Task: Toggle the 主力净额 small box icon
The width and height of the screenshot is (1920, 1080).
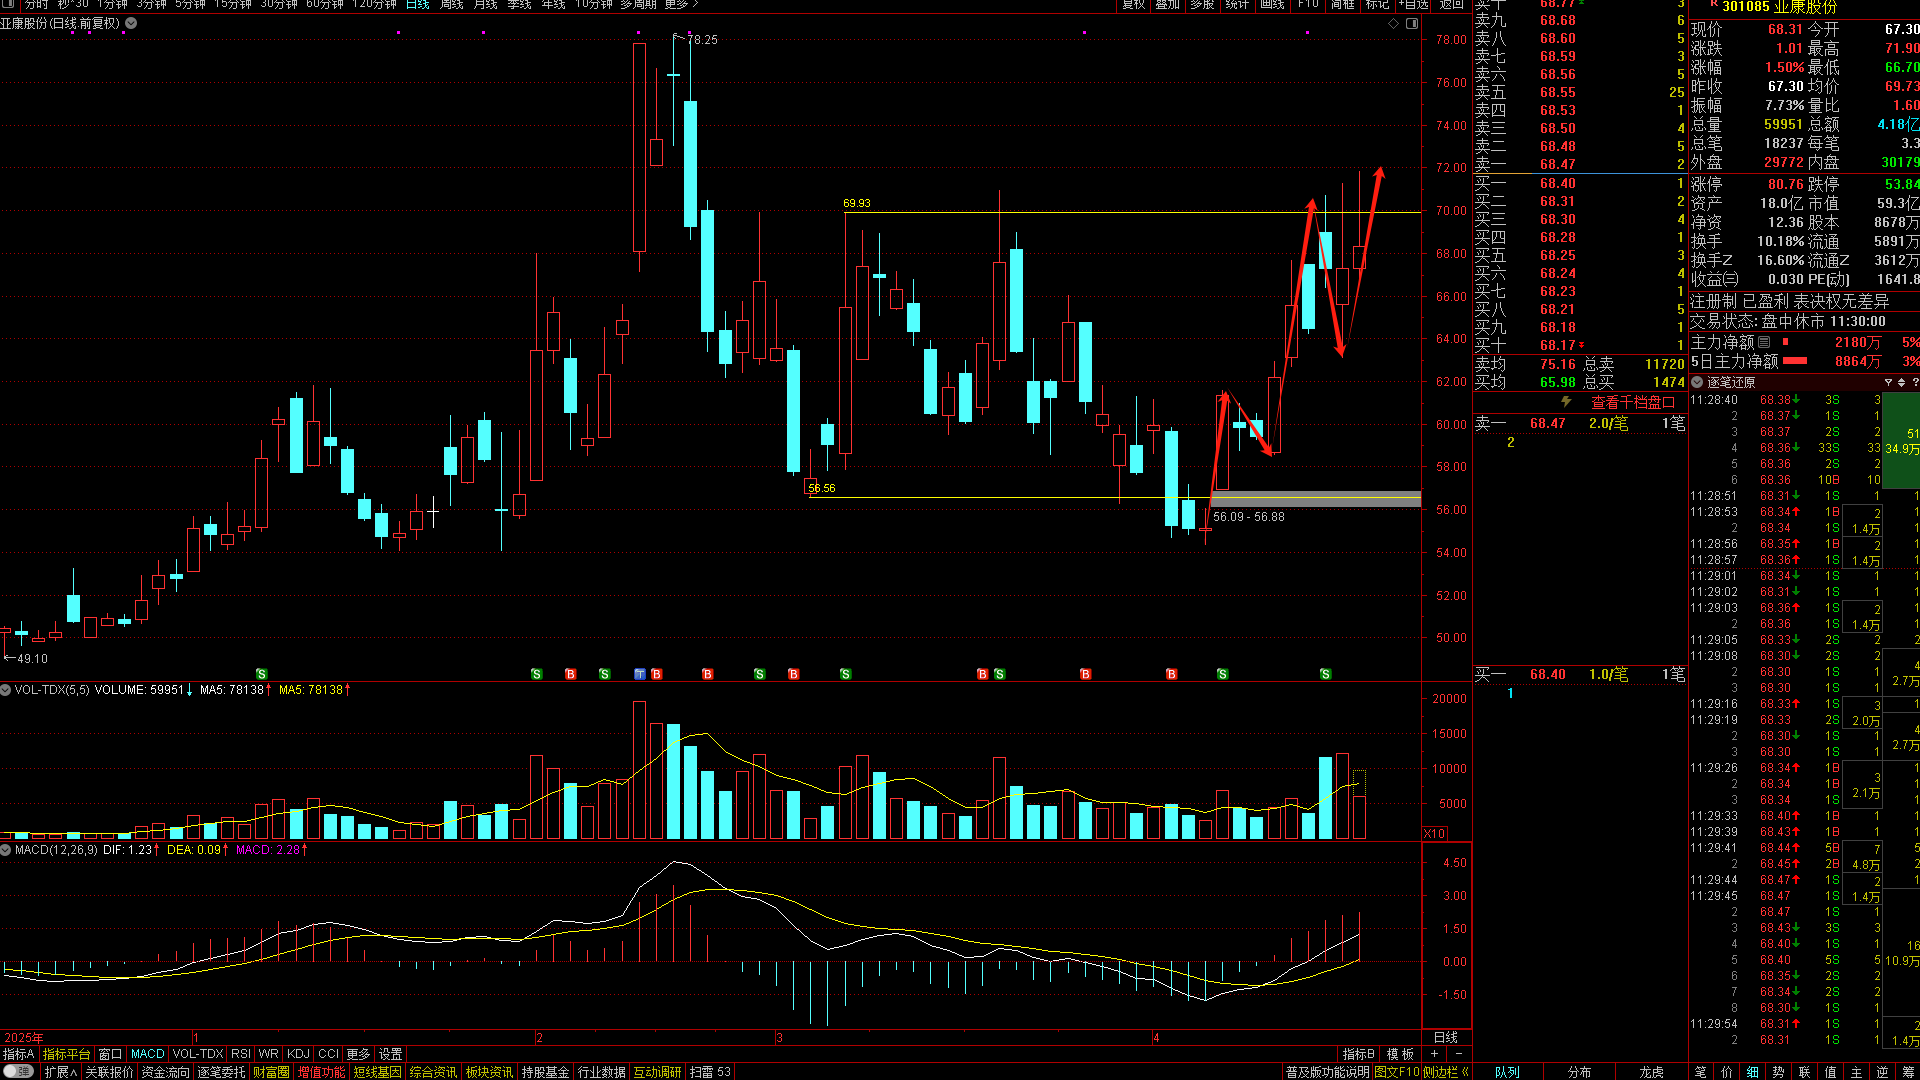Action: pos(1764,342)
